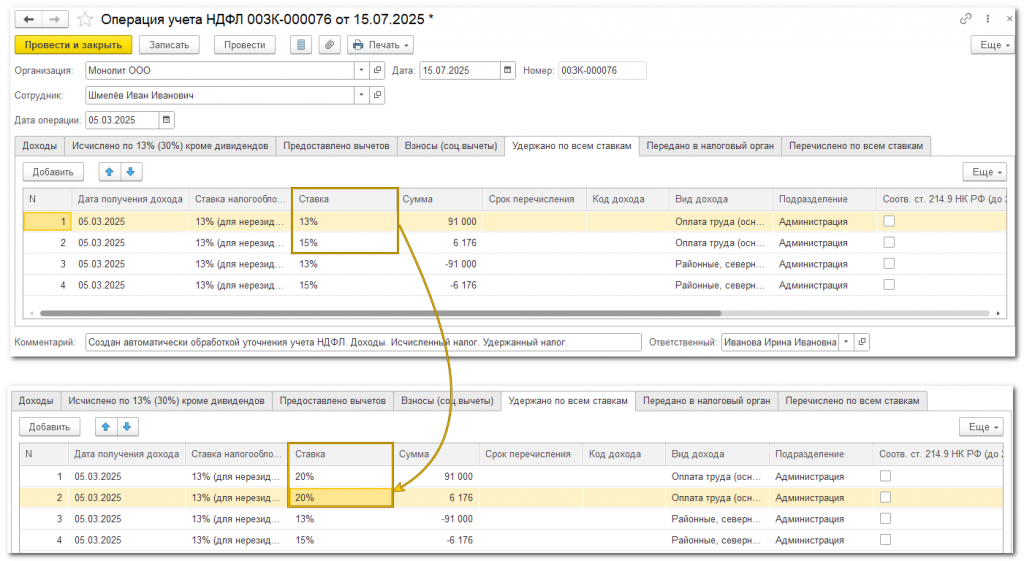1024x561 pixels.
Task: Move row up in upper table
Action: (110, 172)
